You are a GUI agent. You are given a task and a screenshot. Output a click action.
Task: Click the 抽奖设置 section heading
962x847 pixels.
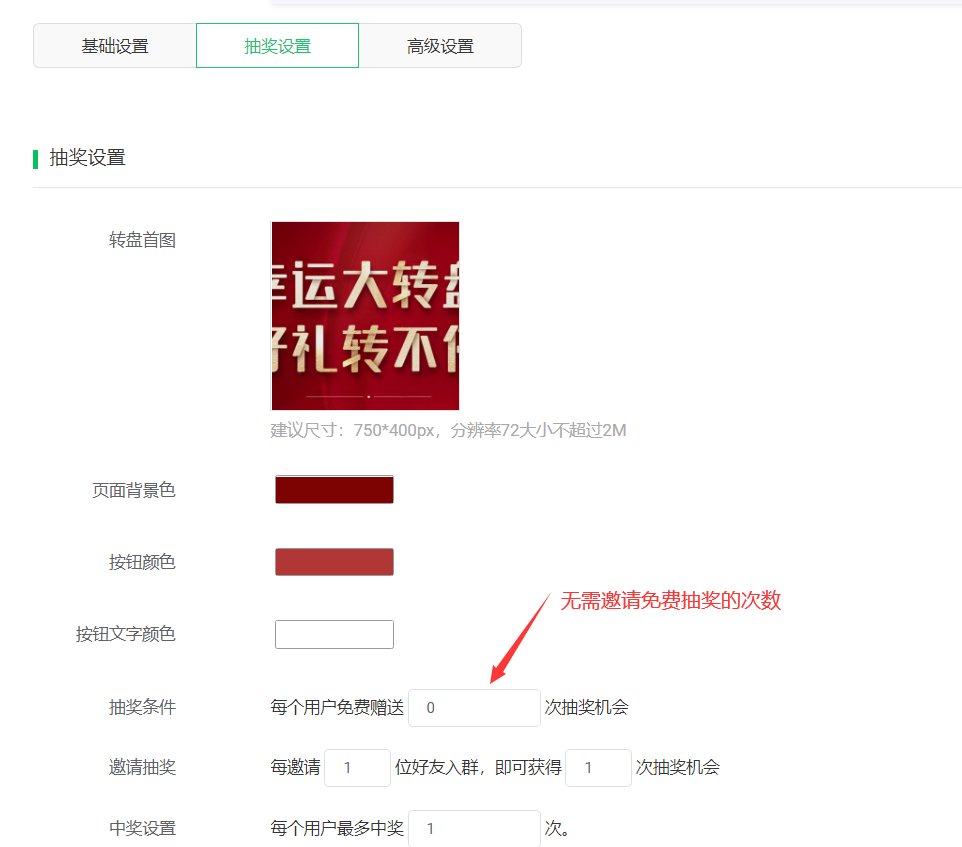(x=87, y=158)
